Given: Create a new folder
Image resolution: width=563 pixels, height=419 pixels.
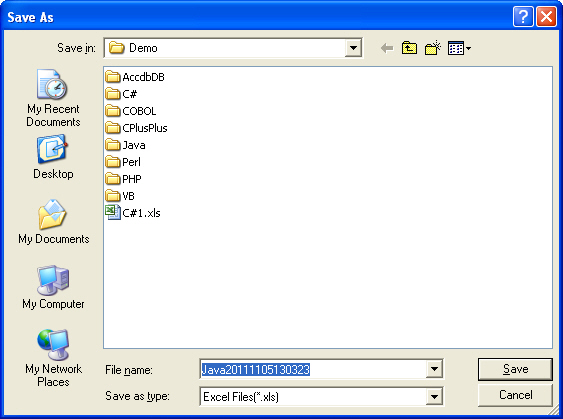Looking at the screenshot, I should tap(433, 48).
